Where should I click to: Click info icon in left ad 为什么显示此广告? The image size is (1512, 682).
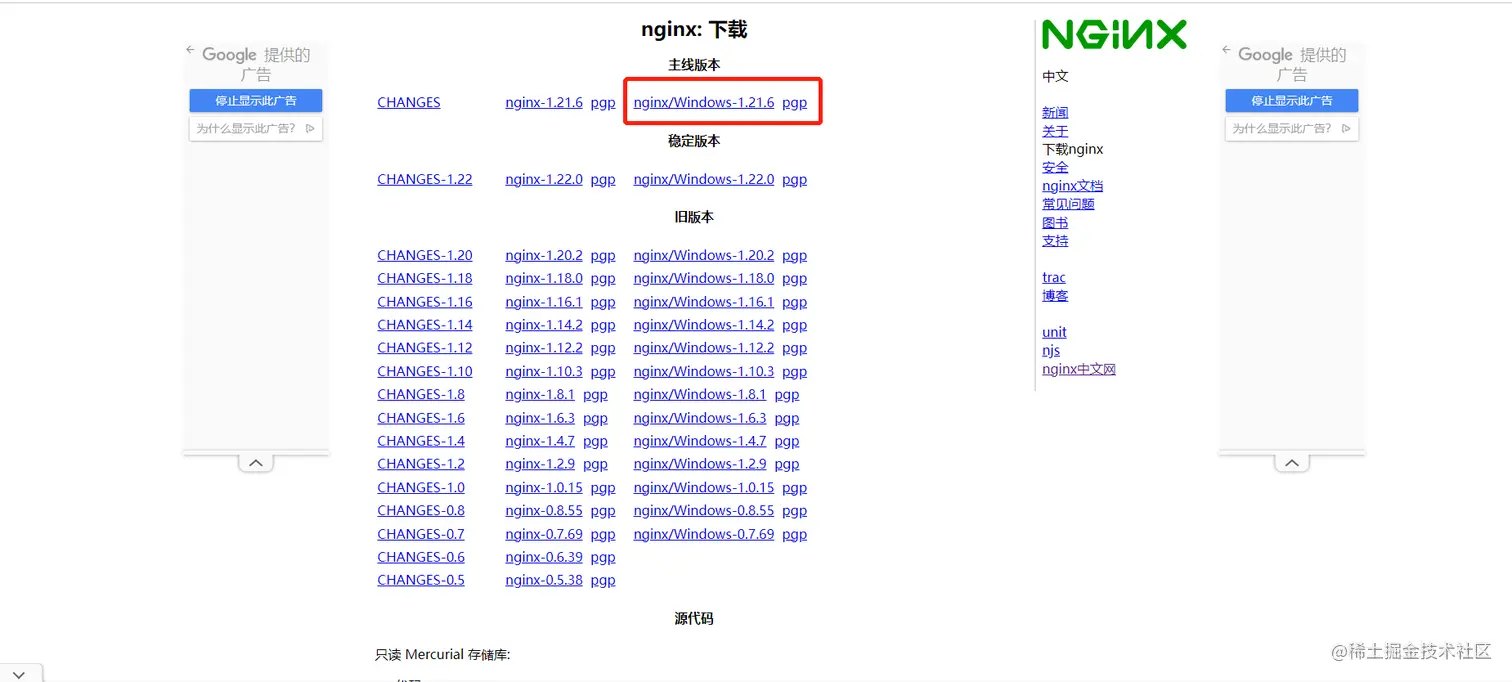(310, 128)
